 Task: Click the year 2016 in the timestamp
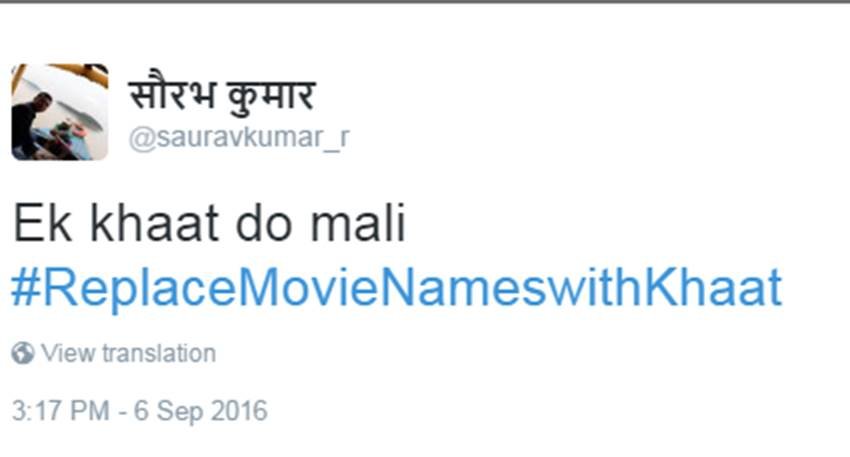pos(239,410)
